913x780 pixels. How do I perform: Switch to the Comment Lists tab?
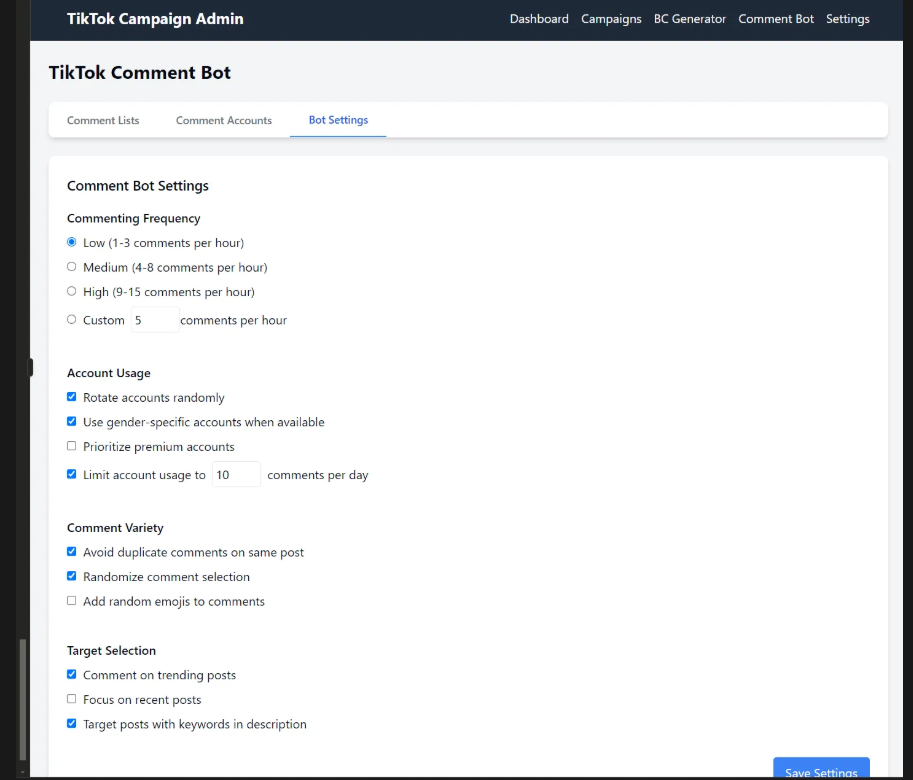pos(103,120)
